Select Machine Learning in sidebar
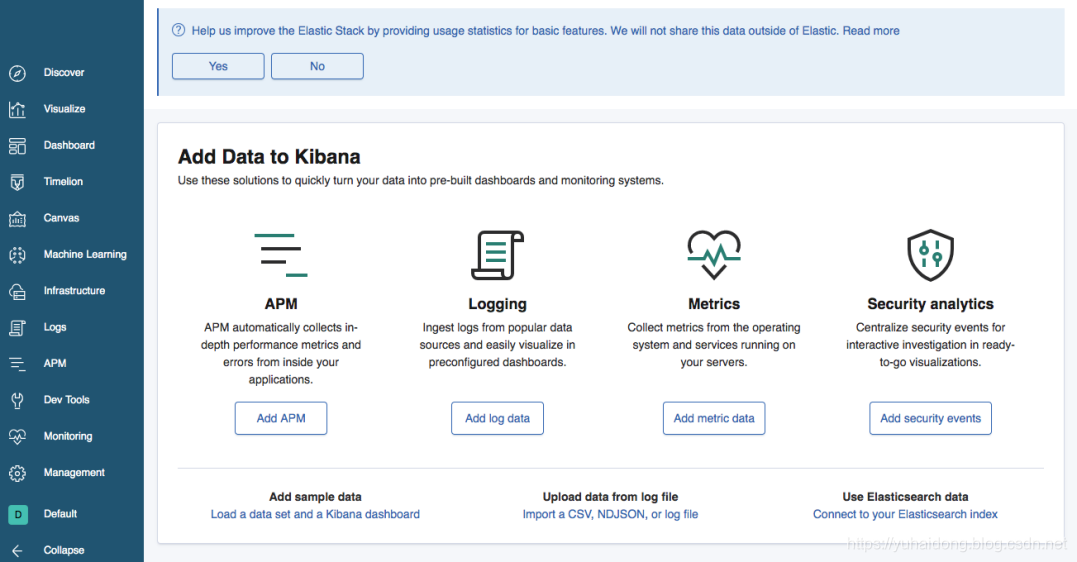This screenshot has height=562, width=1077. (85, 254)
